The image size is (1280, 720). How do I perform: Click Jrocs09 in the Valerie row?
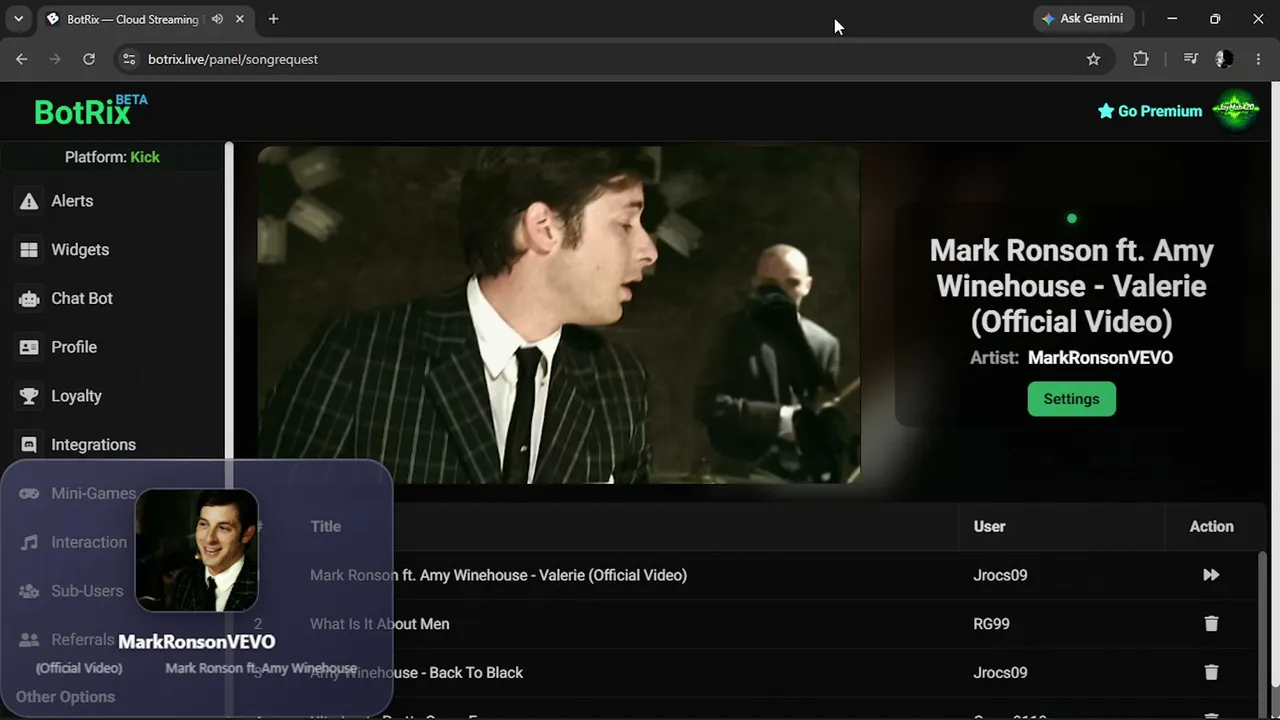1000,575
